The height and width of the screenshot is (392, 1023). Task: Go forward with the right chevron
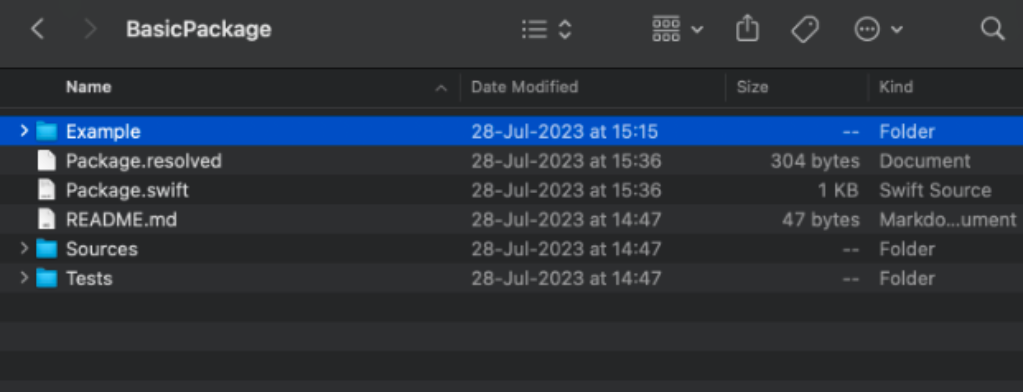(x=91, y=29)
